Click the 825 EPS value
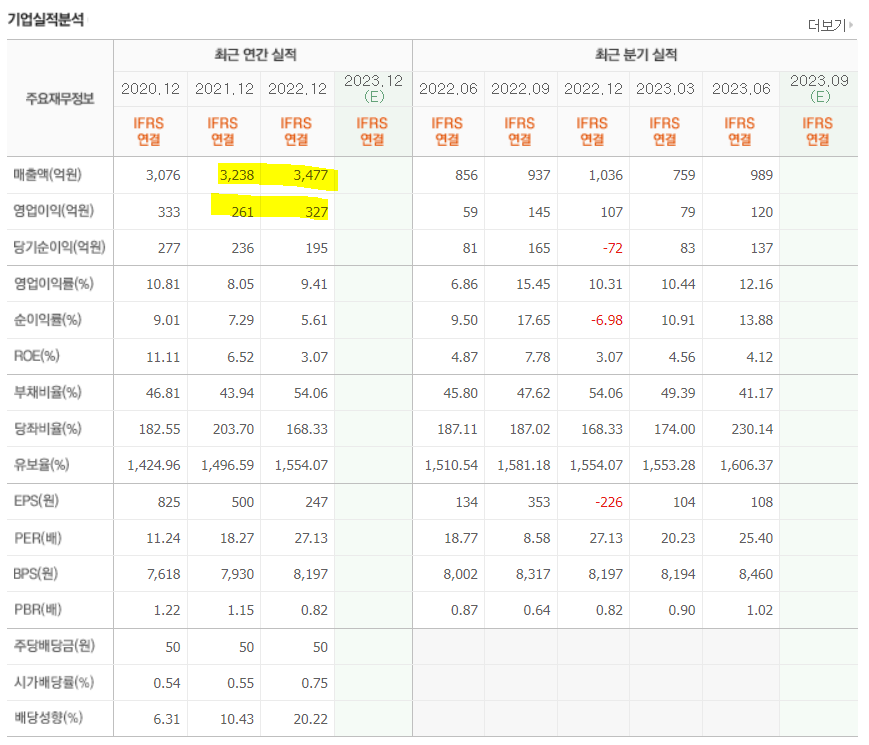This screenshot has width=869, height=745. 169,502
